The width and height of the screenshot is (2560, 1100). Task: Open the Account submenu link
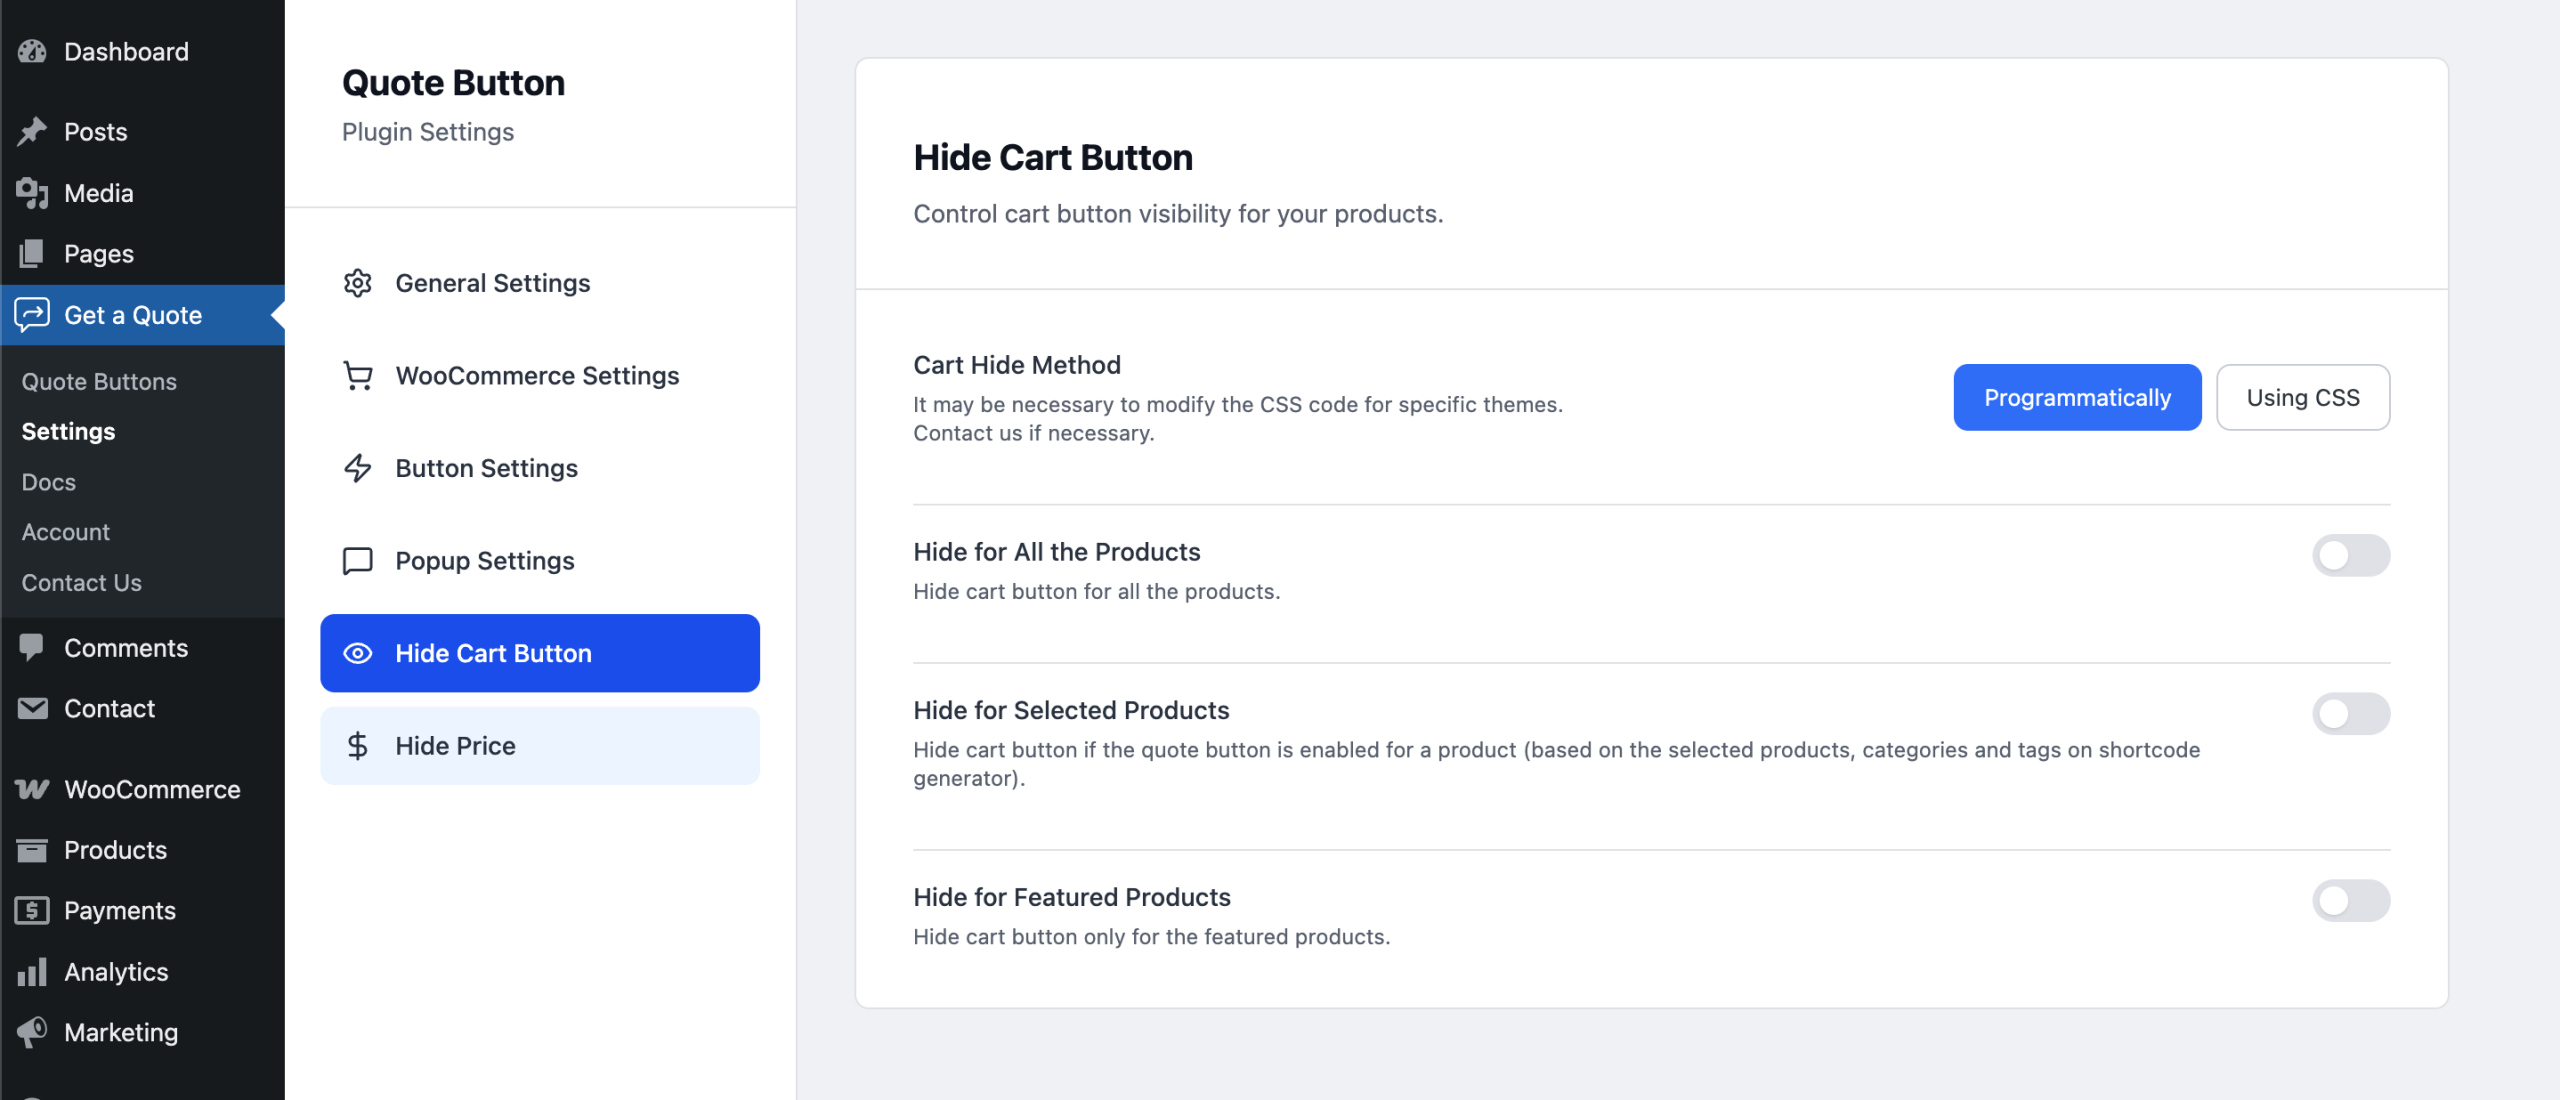(66, 532)
